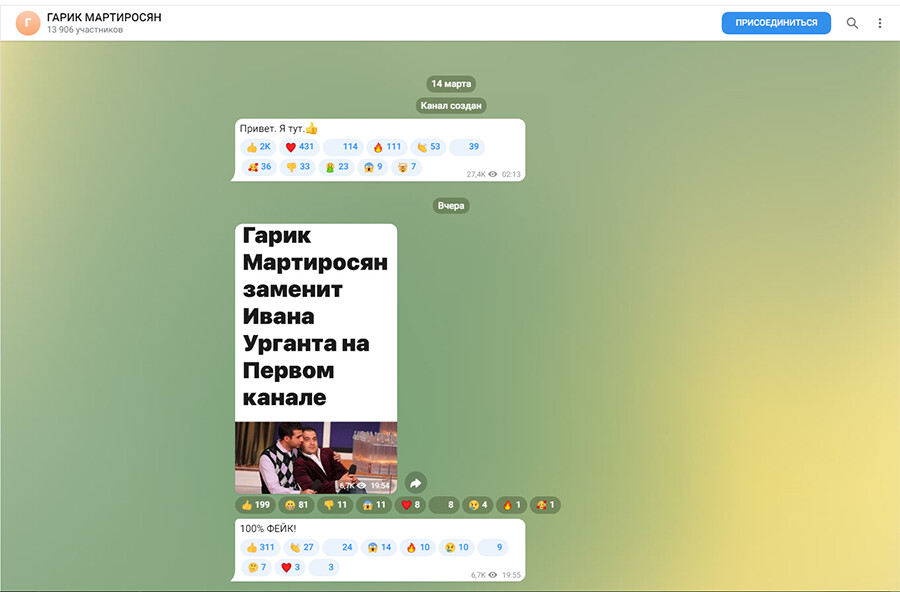Toggle the fire reaction with 1
Screen dimensions: 900x592
click(x=511, y=505)
